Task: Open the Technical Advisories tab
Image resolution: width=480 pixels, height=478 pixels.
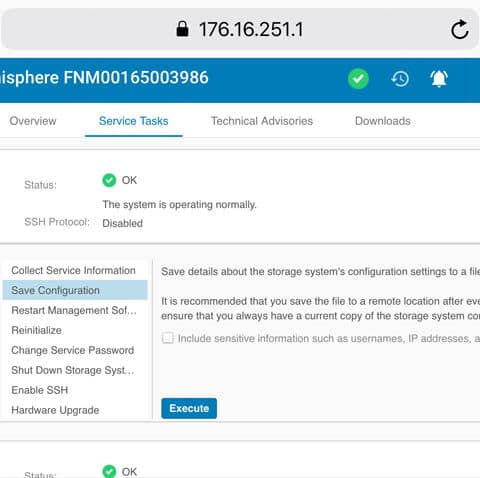Action: tap(262, 121)
